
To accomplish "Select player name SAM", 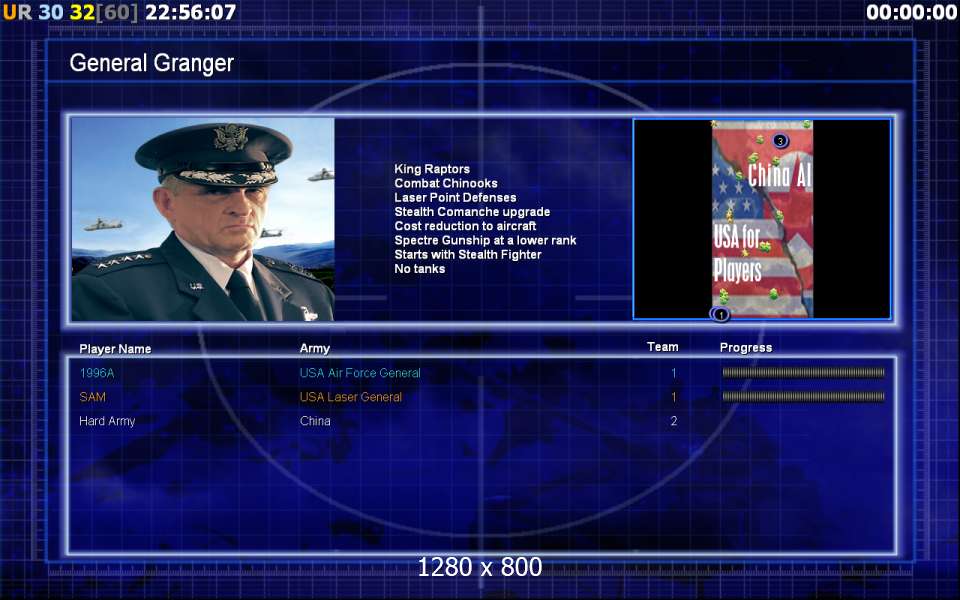I will [x=92, y=397].
